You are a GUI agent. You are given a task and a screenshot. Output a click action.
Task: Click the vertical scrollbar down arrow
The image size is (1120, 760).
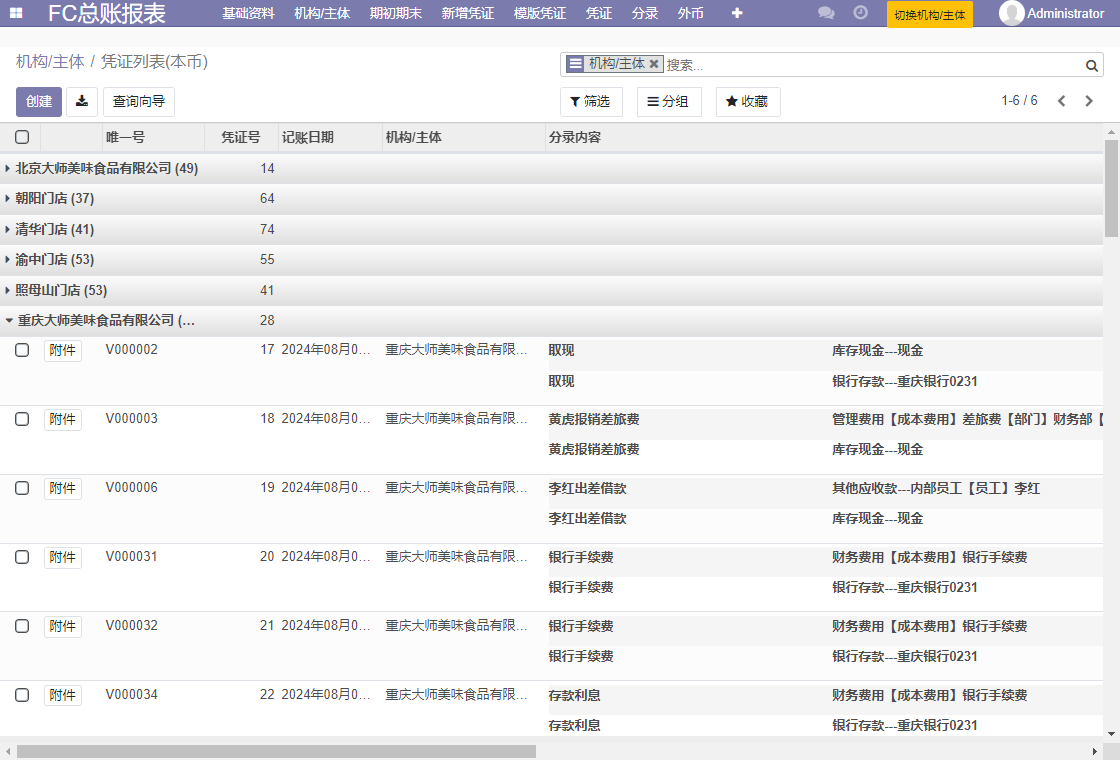pos(1111,734)
